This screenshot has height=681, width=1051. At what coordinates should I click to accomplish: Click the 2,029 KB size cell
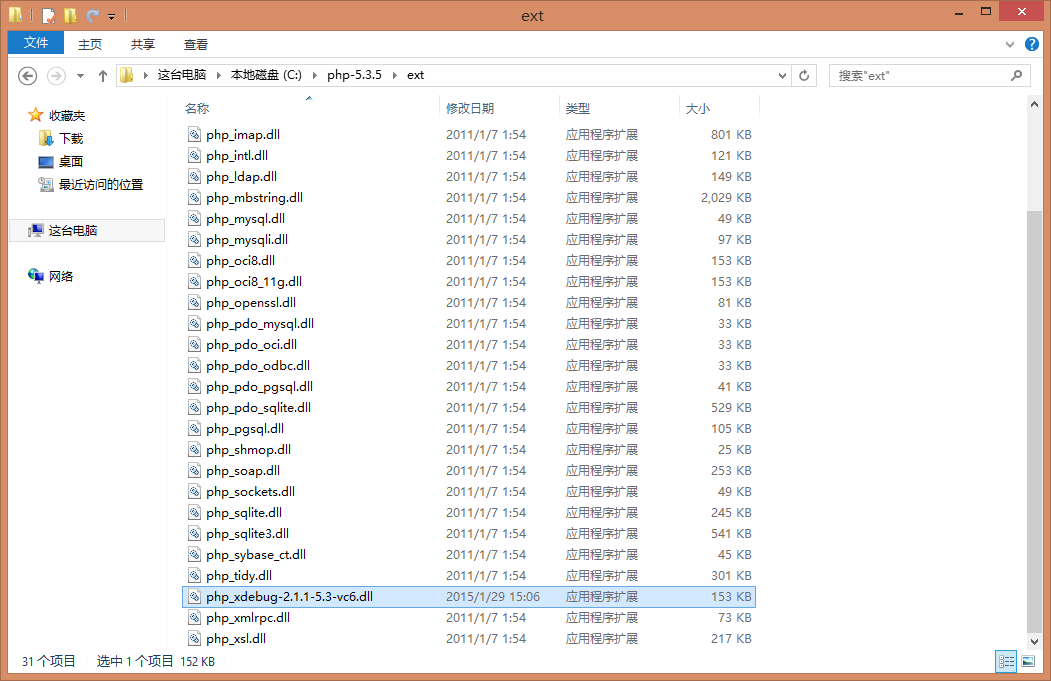pos(726,198)
